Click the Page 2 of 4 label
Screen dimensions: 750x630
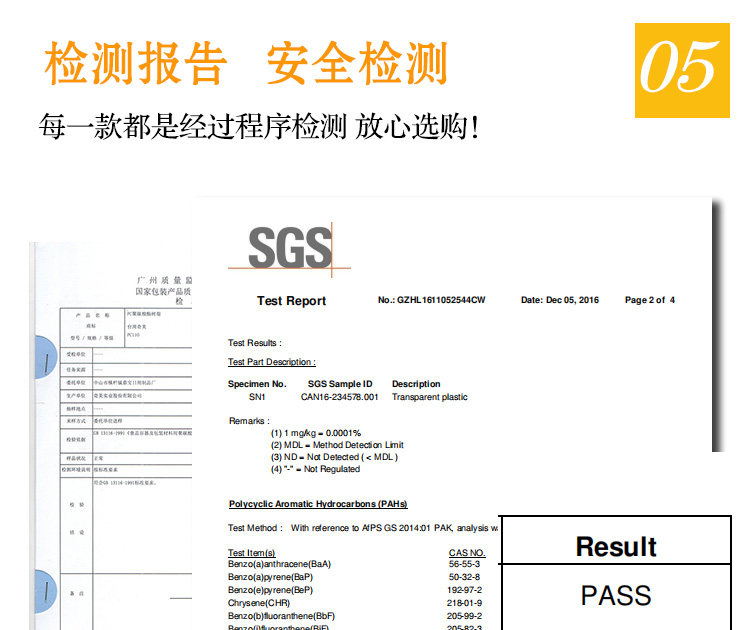pos(650,300)
